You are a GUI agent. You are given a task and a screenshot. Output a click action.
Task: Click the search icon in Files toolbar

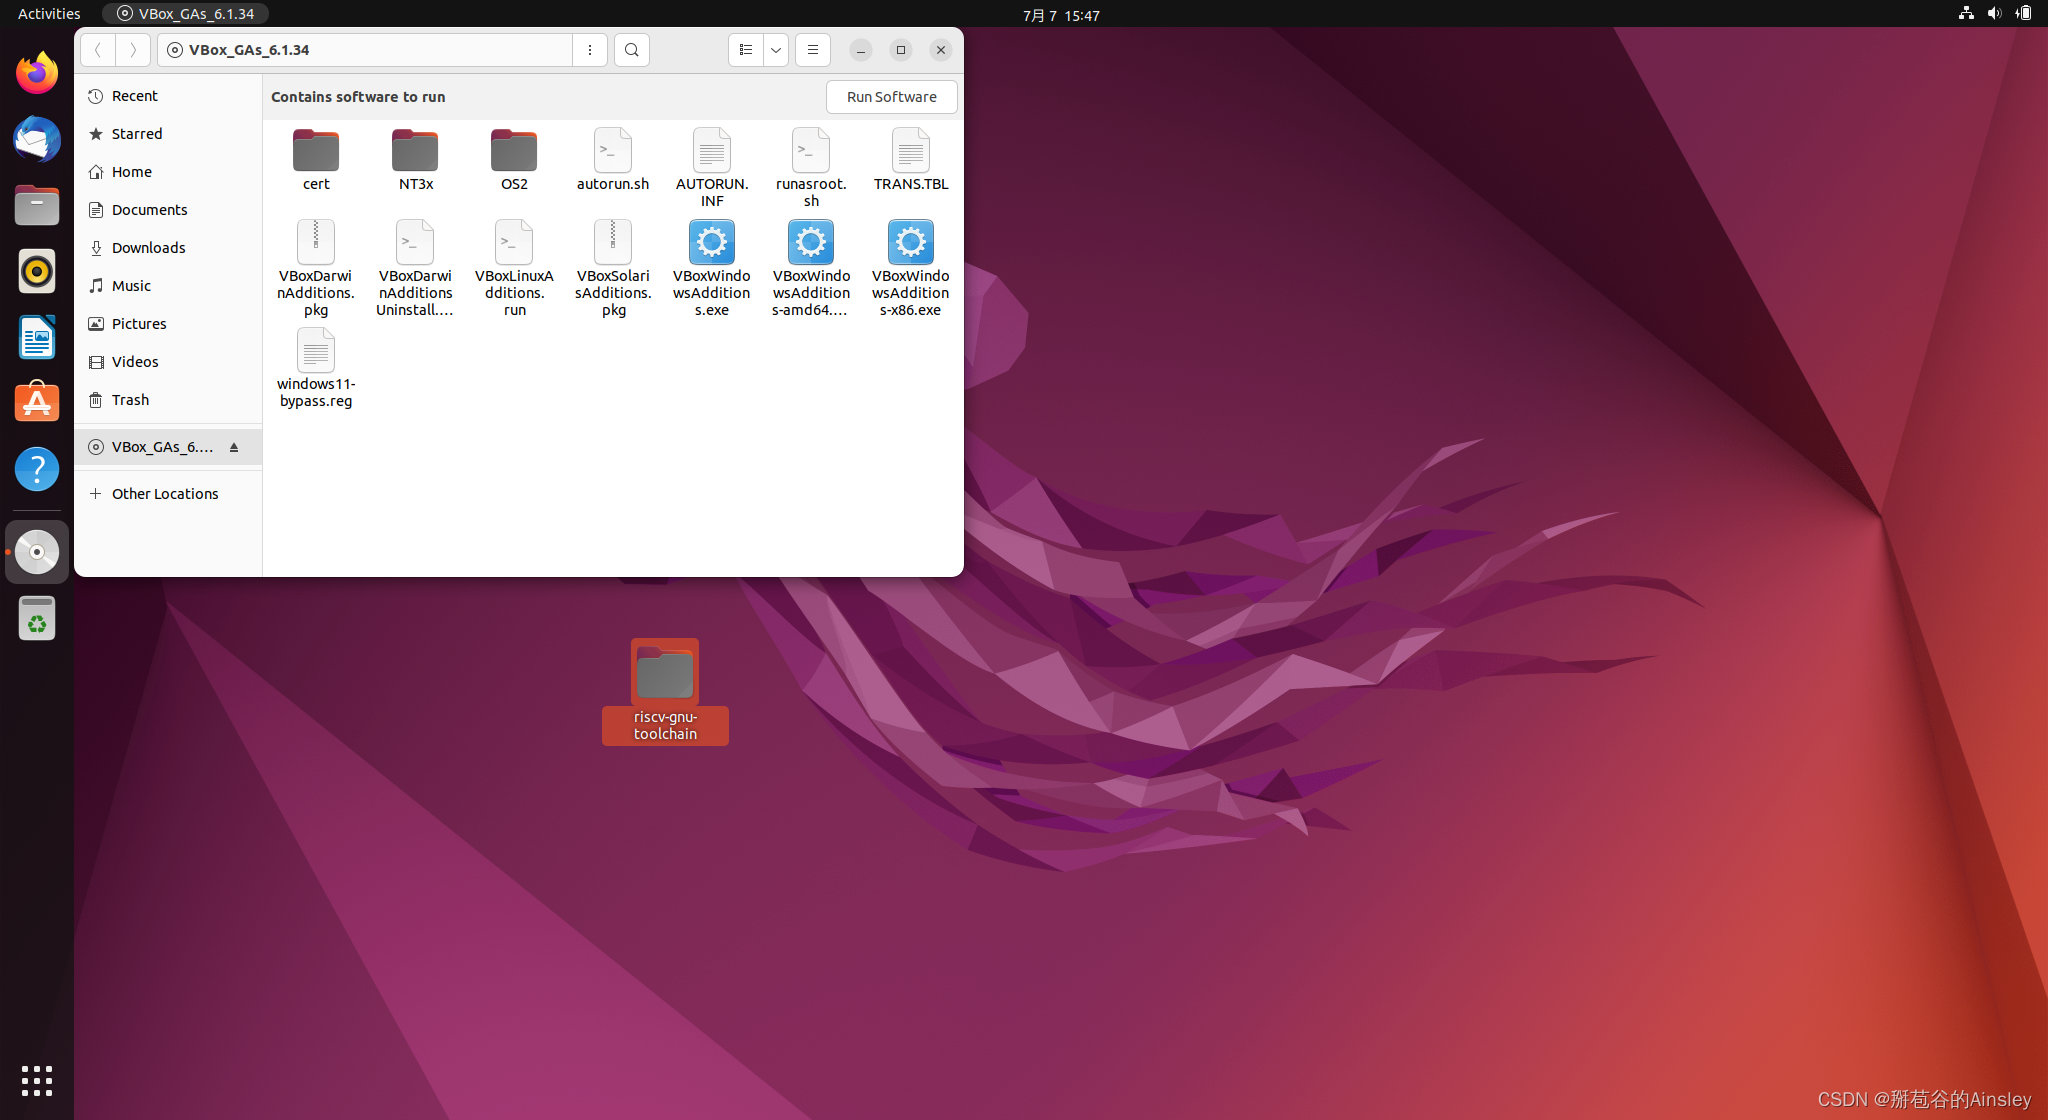(x=631, y=50)
